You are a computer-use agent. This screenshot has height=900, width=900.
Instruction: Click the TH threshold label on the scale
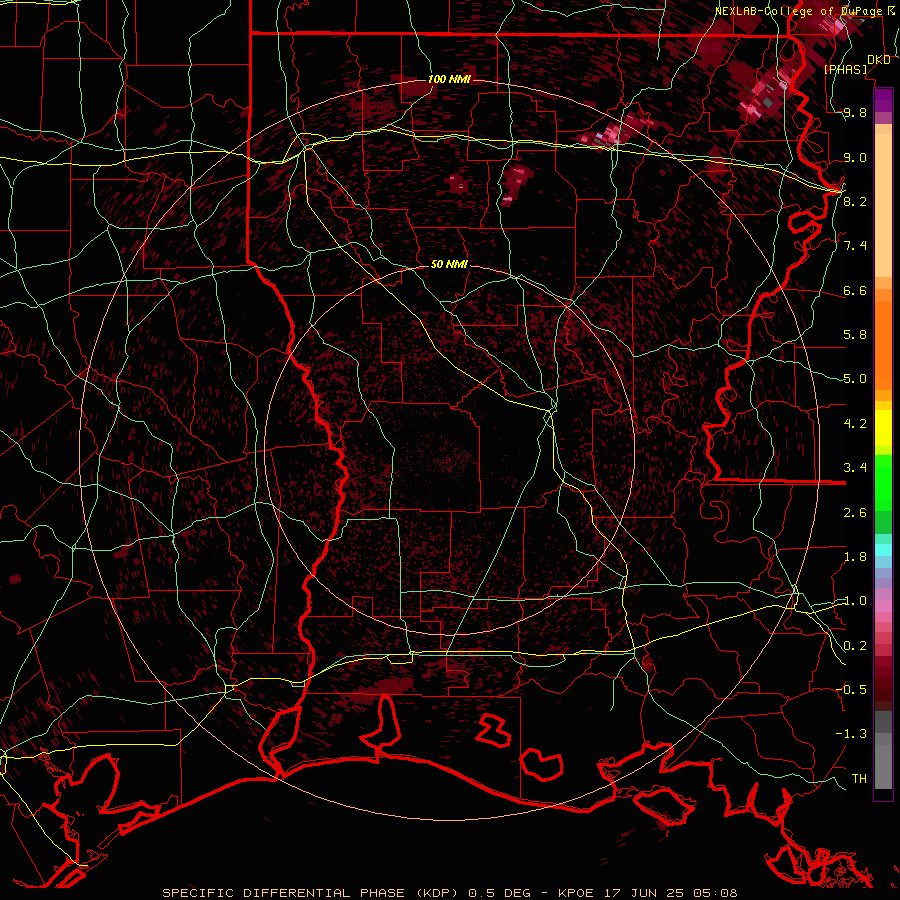pyautogui.click(x=859, y=779)
